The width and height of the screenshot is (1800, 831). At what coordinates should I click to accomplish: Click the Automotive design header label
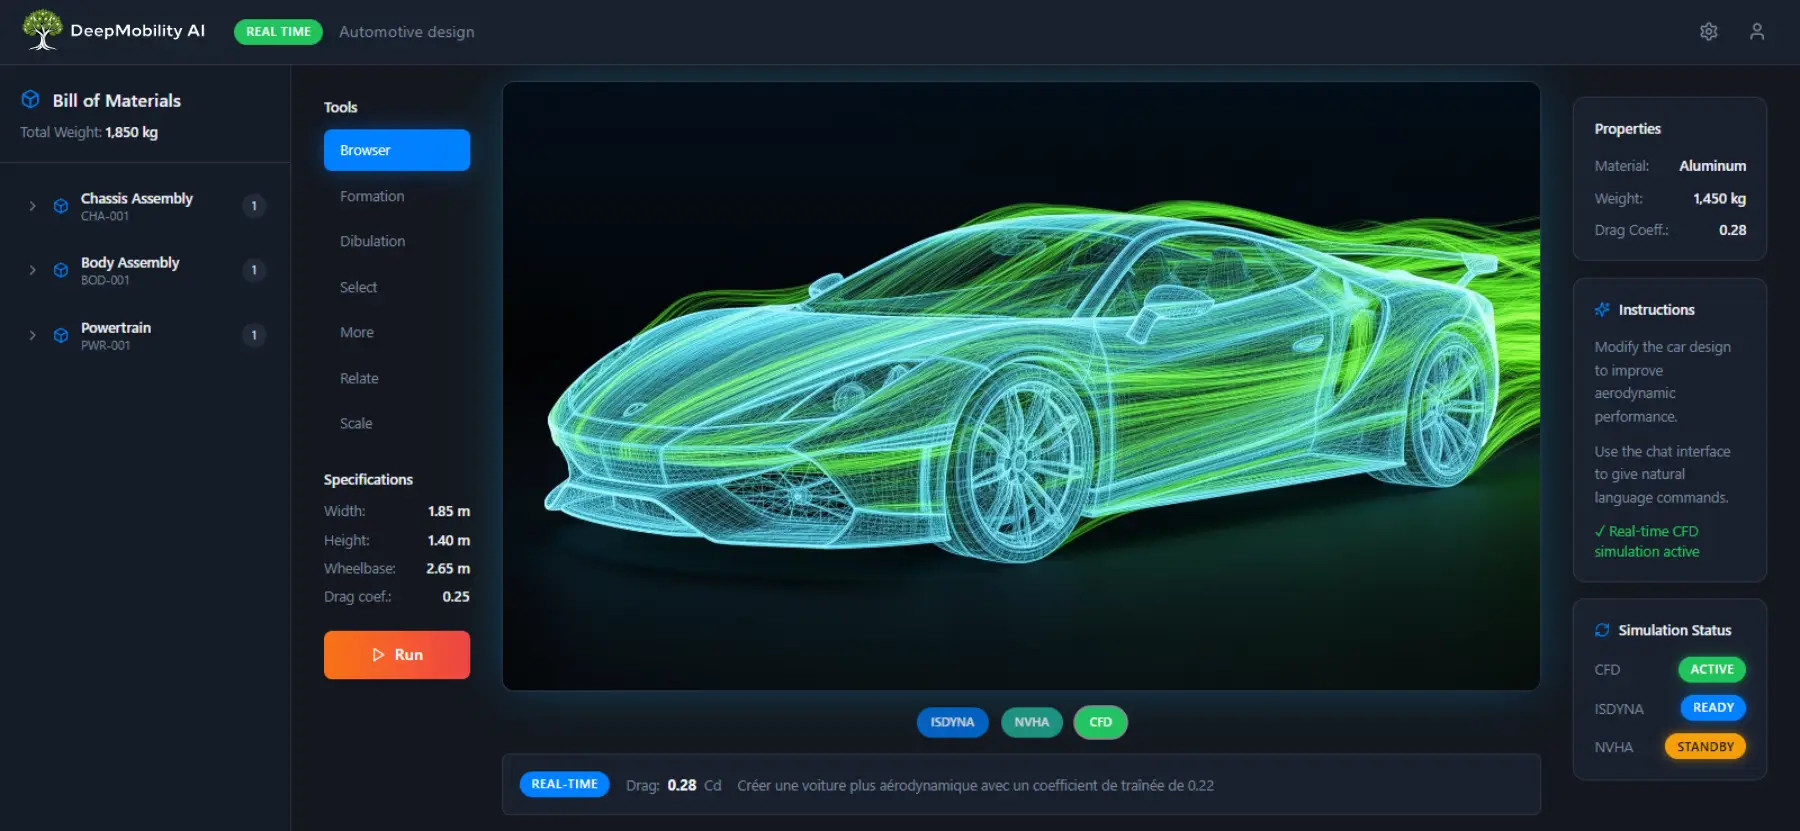pyautogui.click(x=407, y=32)
